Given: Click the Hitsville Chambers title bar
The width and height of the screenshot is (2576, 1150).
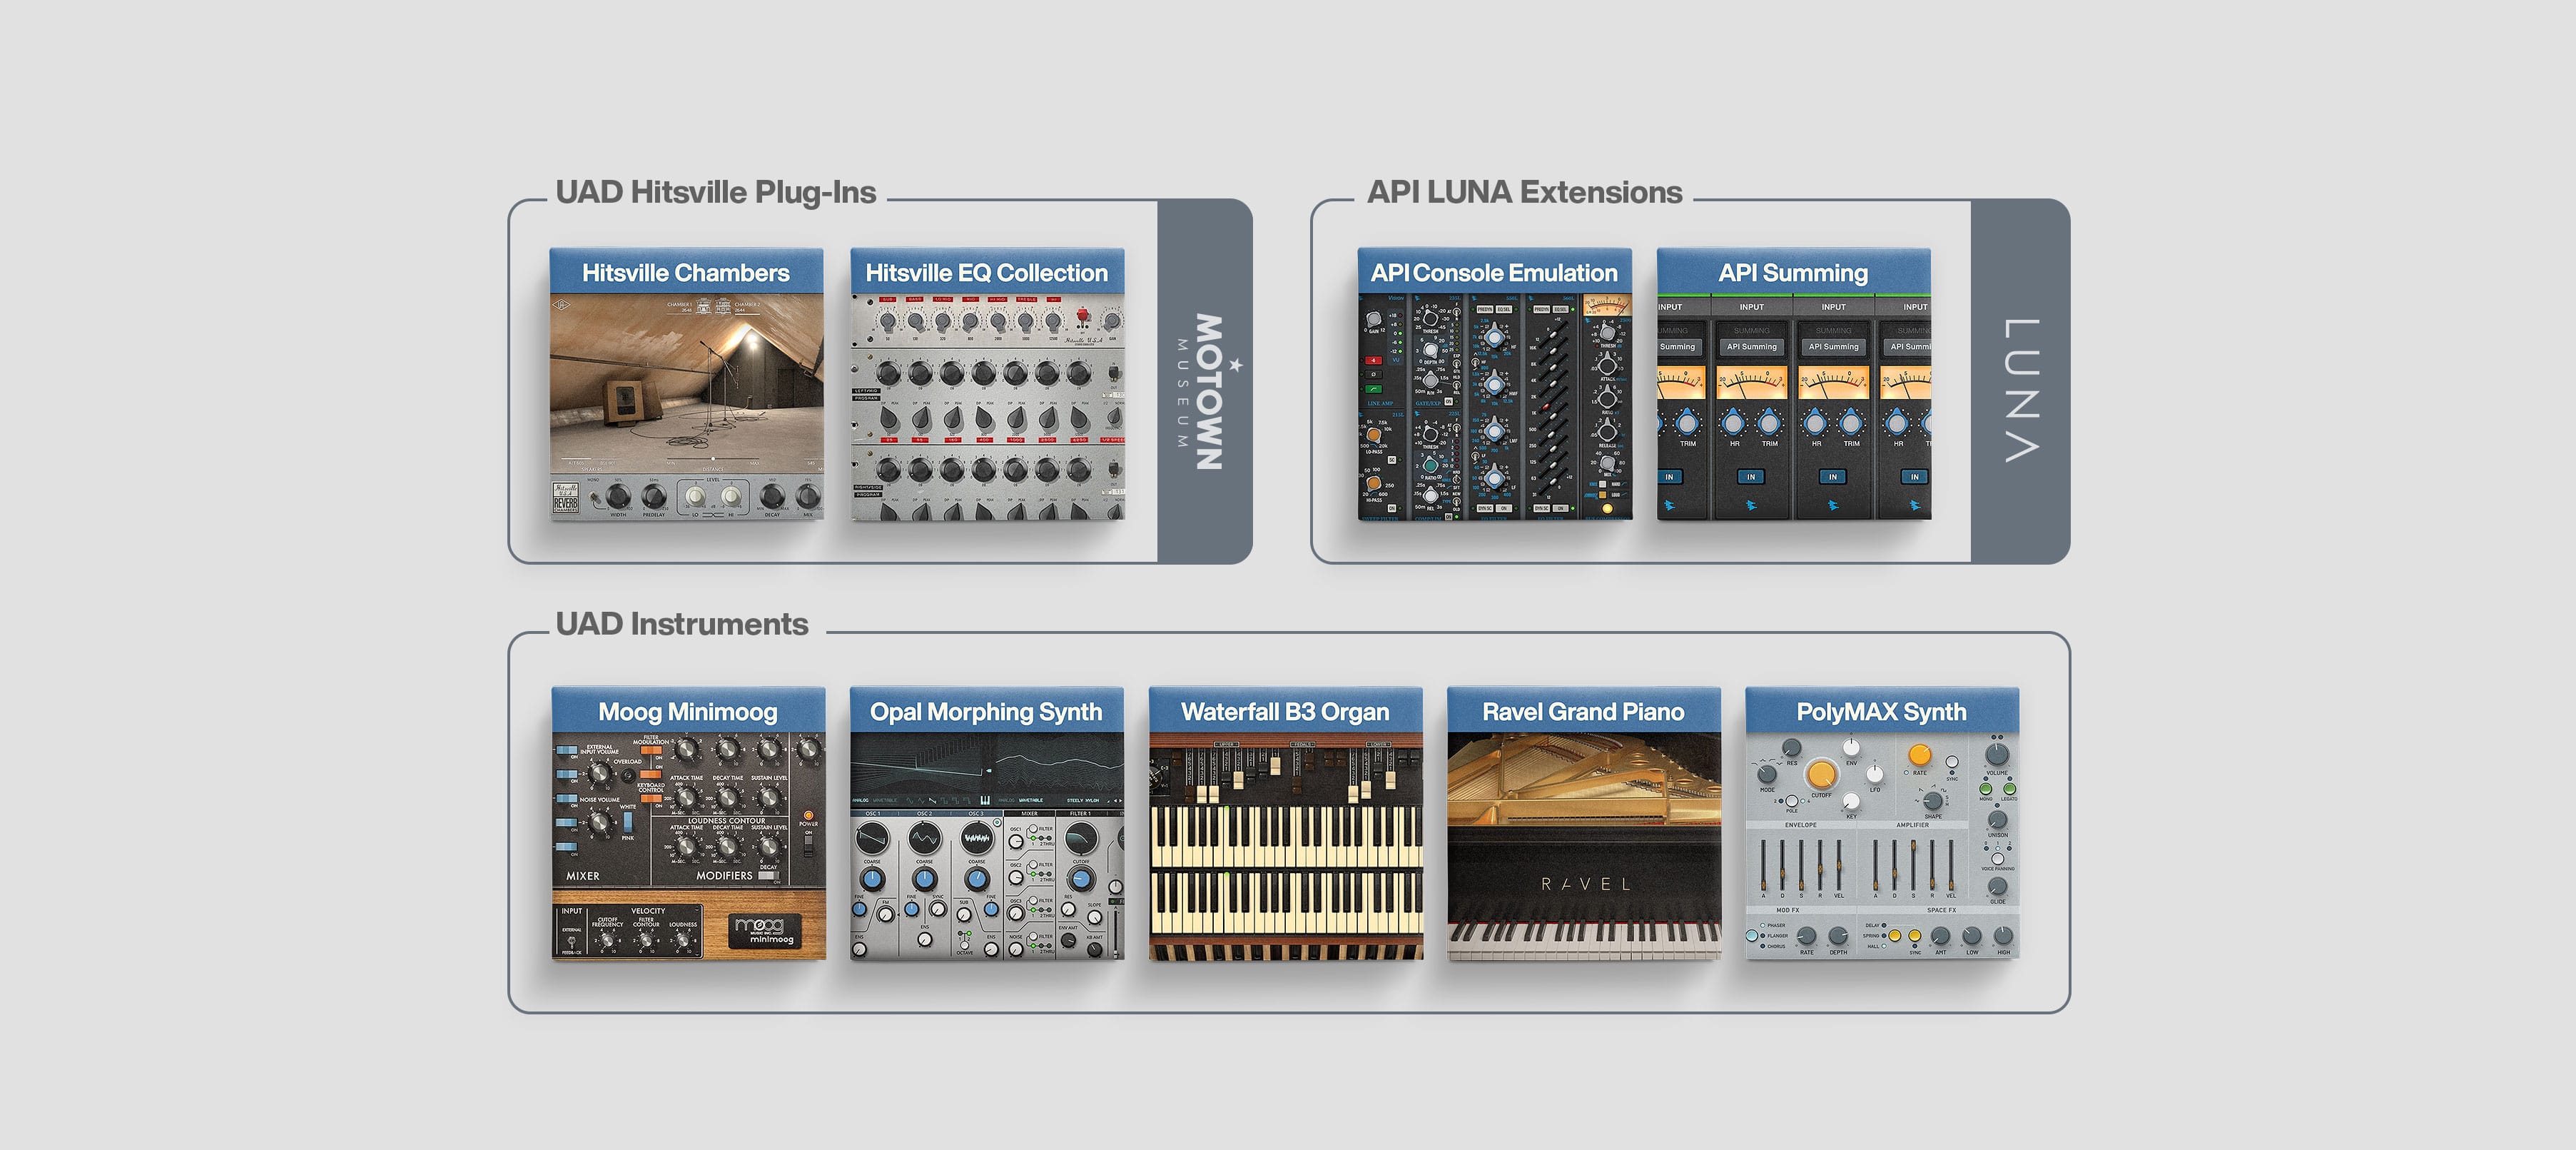Looking at the screenshot, I should (x=686, y=272).
